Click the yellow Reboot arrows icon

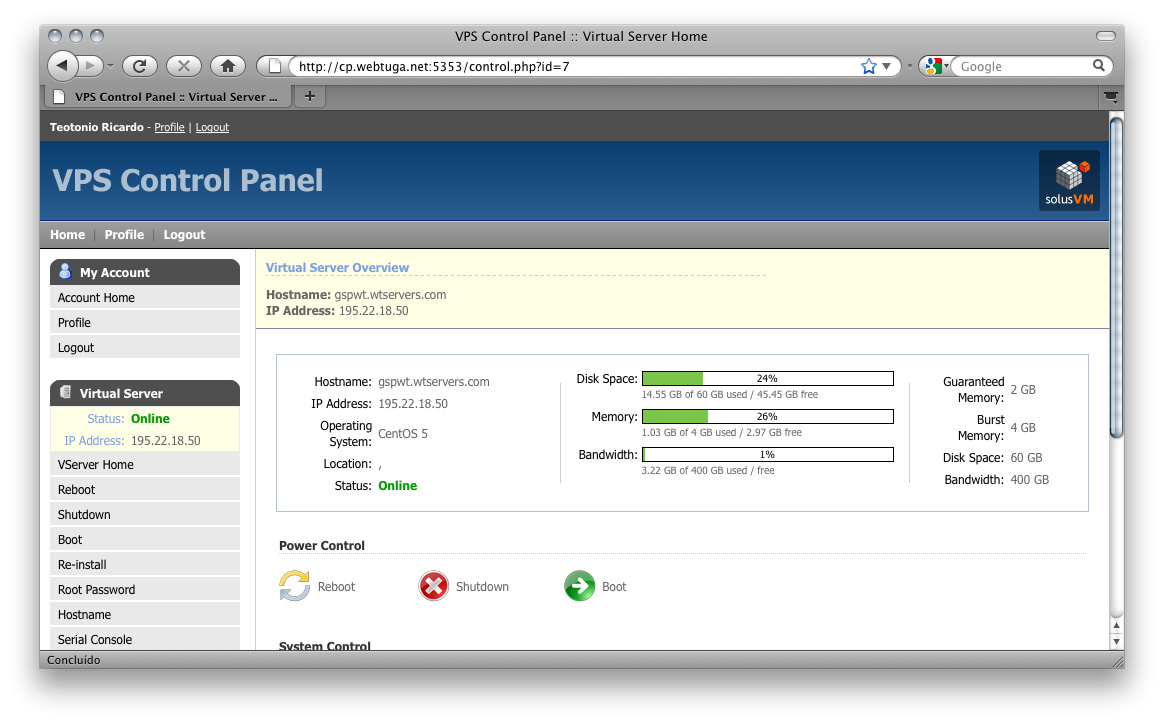coord(295,586)
